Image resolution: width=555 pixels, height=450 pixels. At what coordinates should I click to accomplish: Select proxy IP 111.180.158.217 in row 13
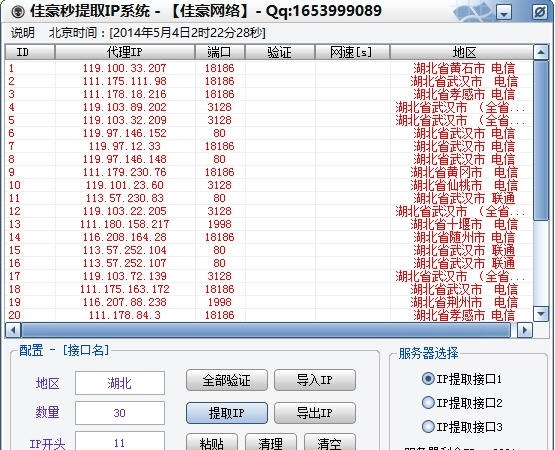[125, 224]
